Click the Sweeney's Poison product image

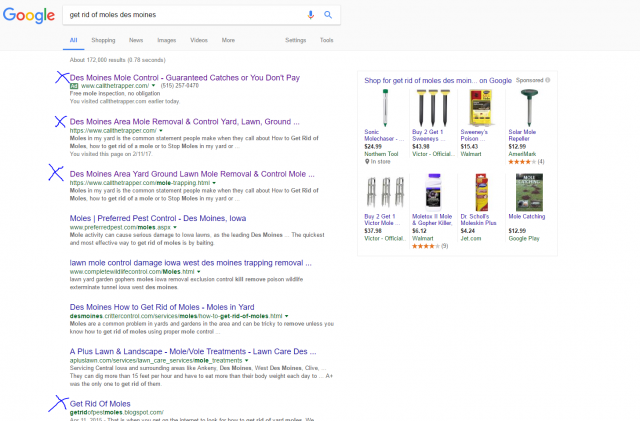click(x=480, y=108)
